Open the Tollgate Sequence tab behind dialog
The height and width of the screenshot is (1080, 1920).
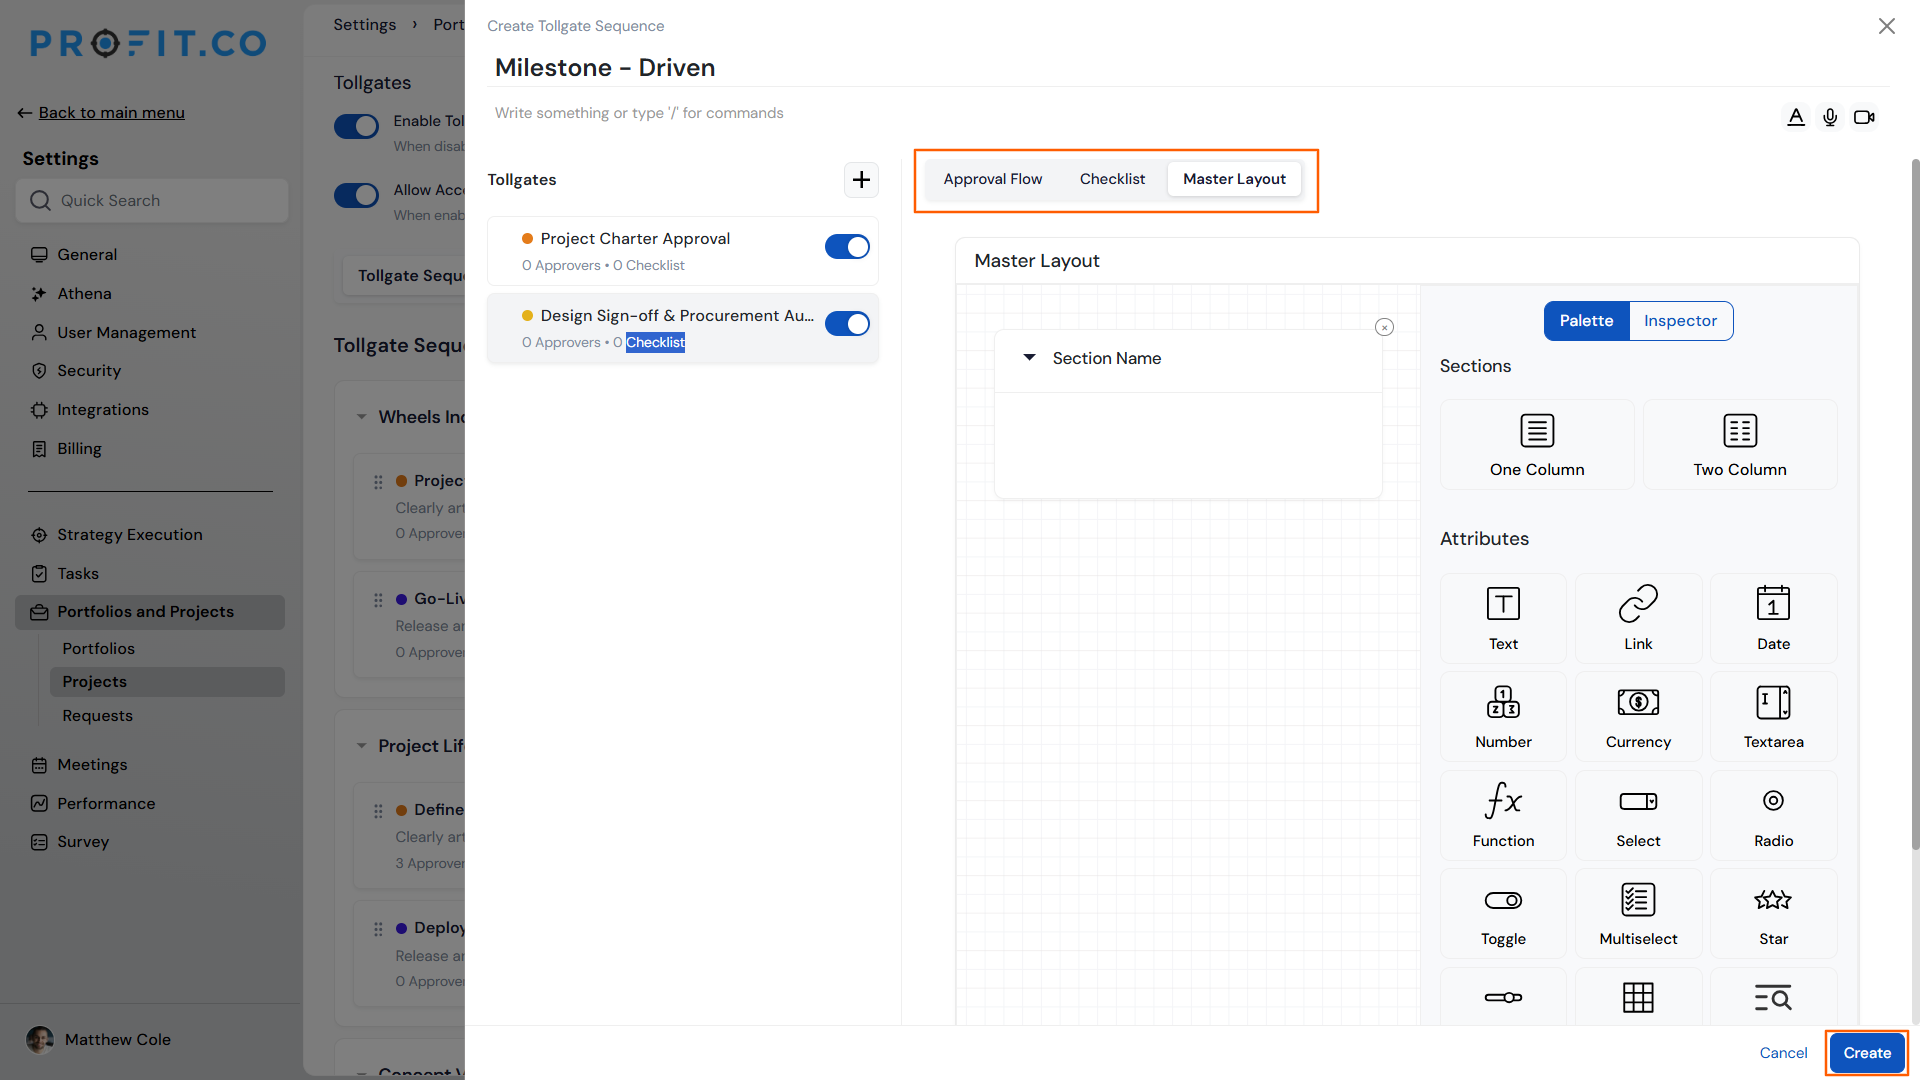[405, 276]
